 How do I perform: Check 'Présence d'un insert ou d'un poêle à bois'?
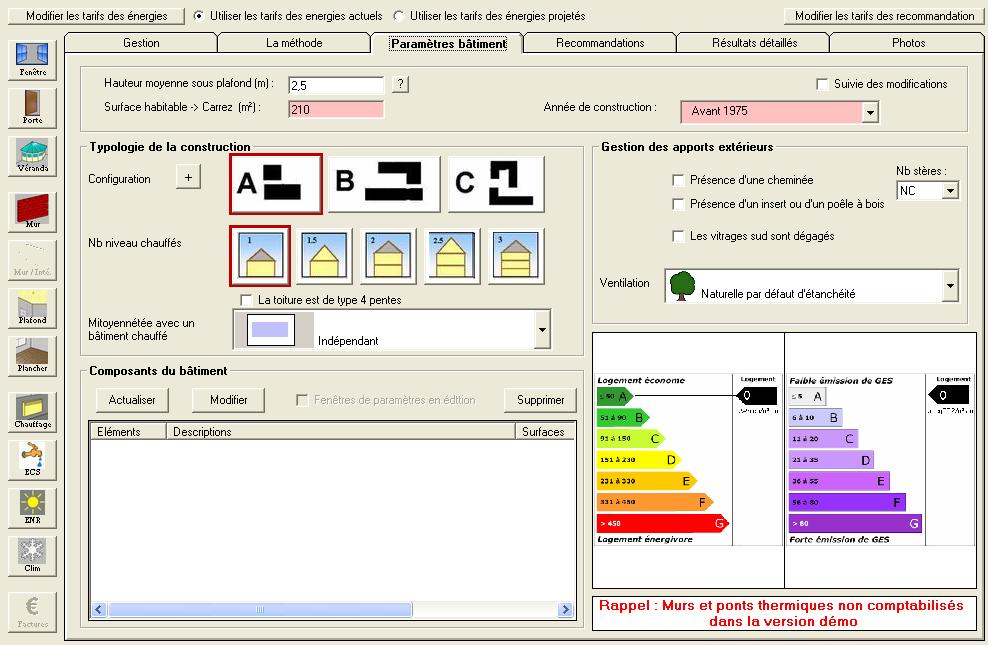(x=678, y=204)
